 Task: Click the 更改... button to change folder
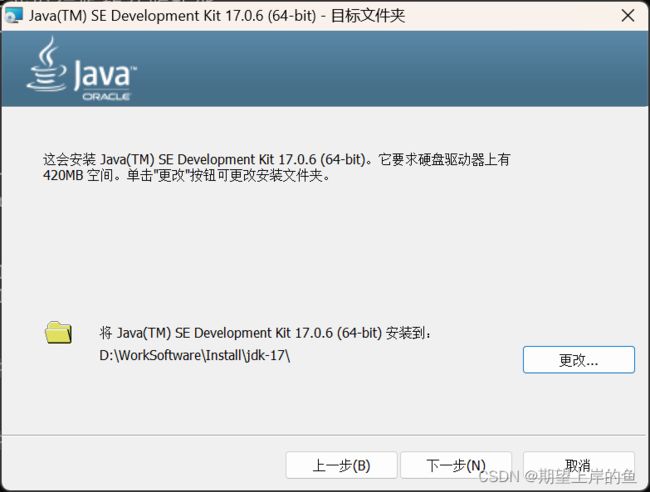(579, 360)
